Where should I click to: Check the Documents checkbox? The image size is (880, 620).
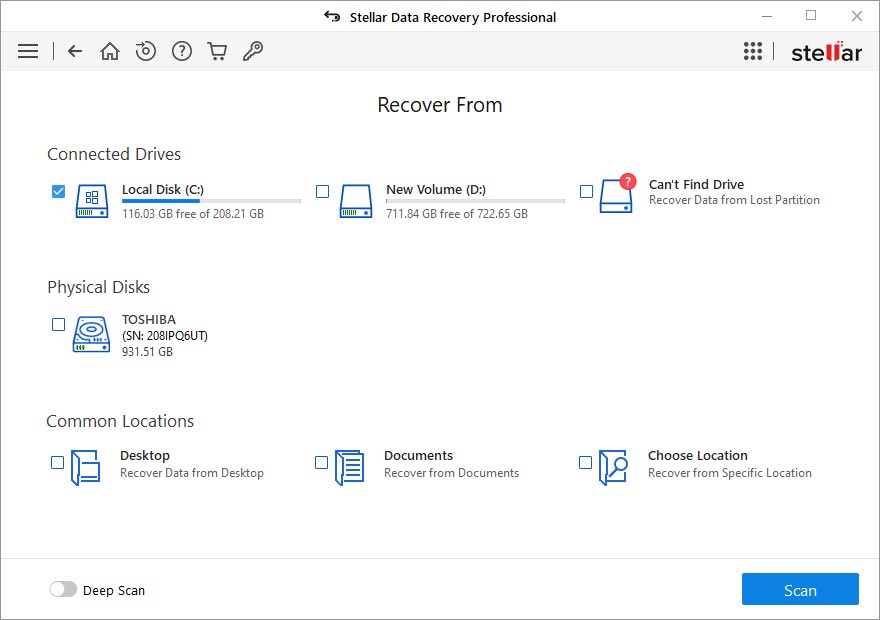point(322,462)
